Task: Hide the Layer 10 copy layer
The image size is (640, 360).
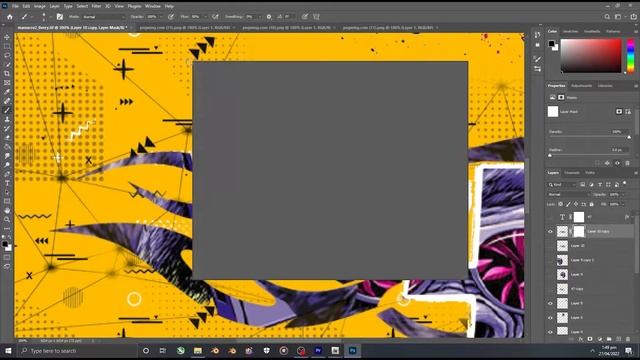Action: pos(550,231)
